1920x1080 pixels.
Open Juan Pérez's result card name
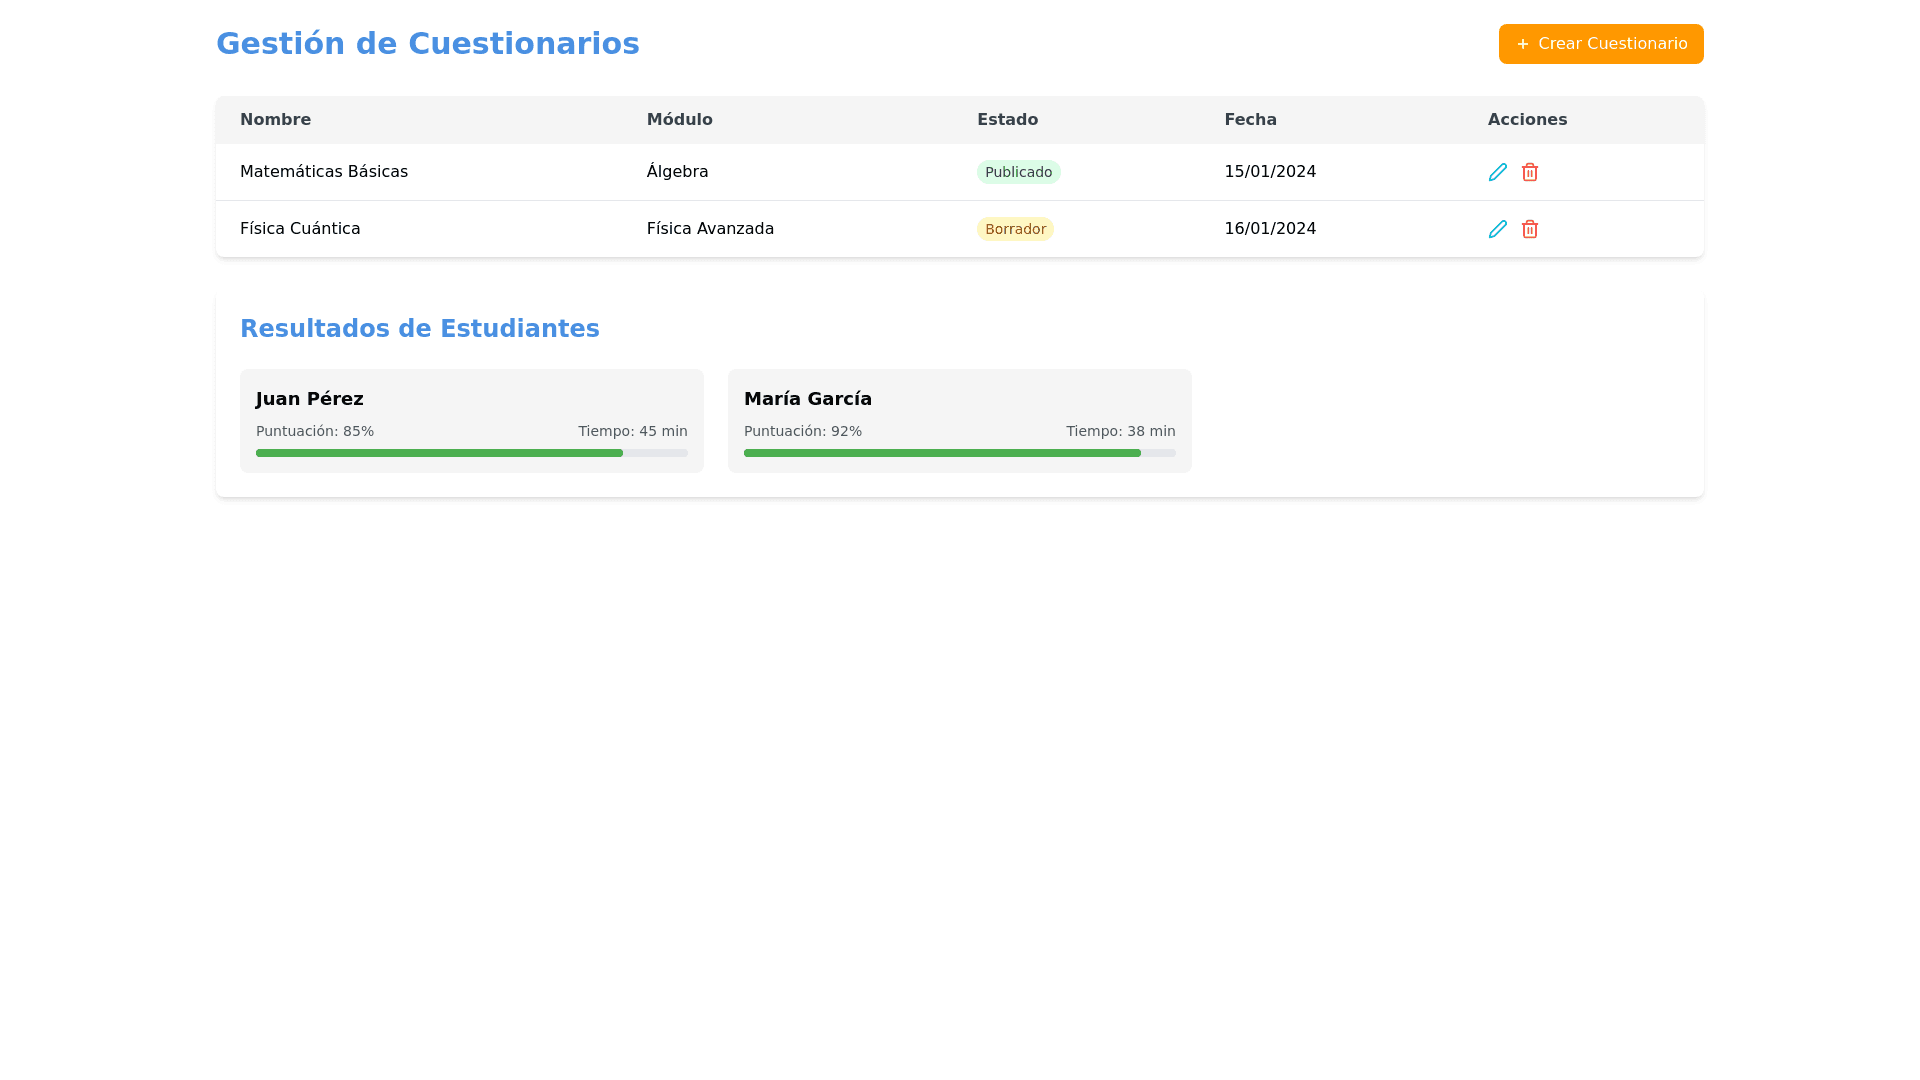click(x=309, y=399)
